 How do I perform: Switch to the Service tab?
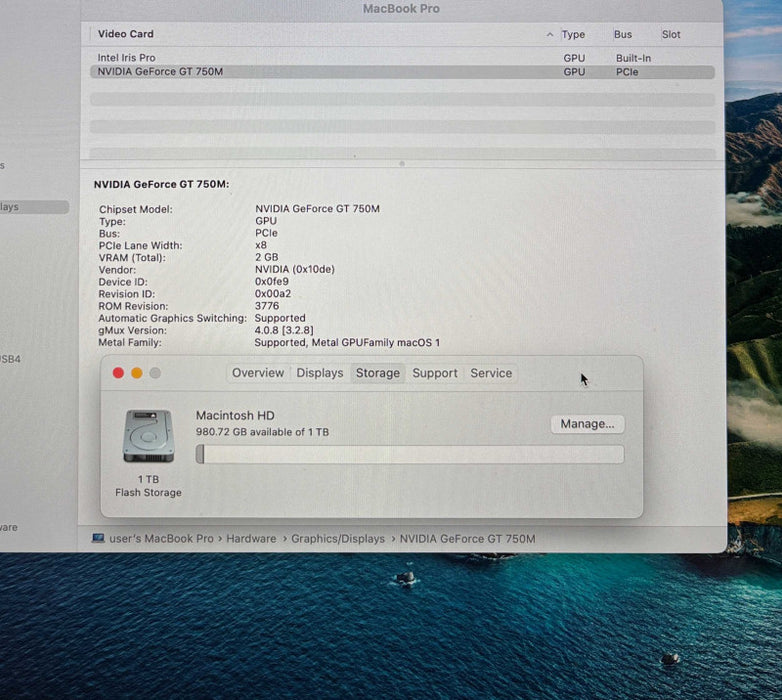tap(491, 373)
